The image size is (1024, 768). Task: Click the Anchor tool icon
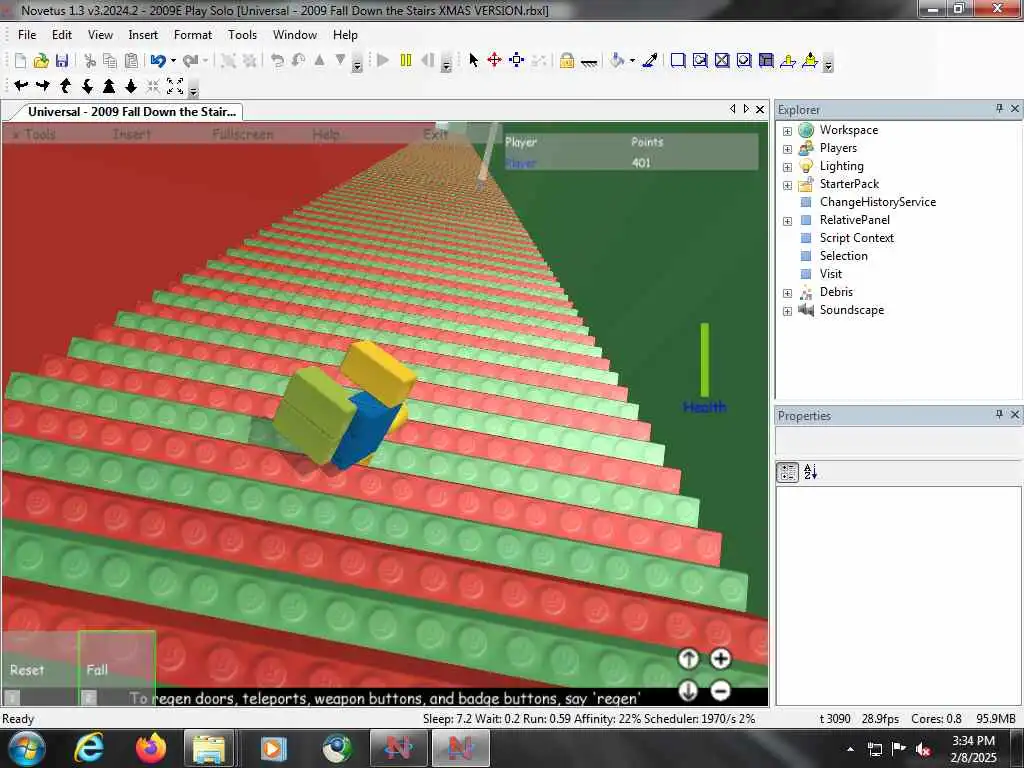[589, 62]
